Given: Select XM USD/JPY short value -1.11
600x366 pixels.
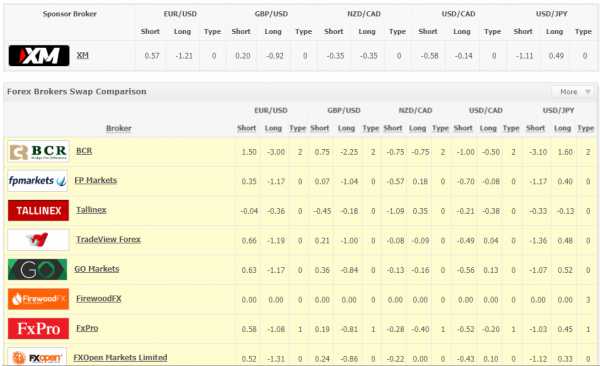Looking at the screenshot, I should (x=524, y=56).
